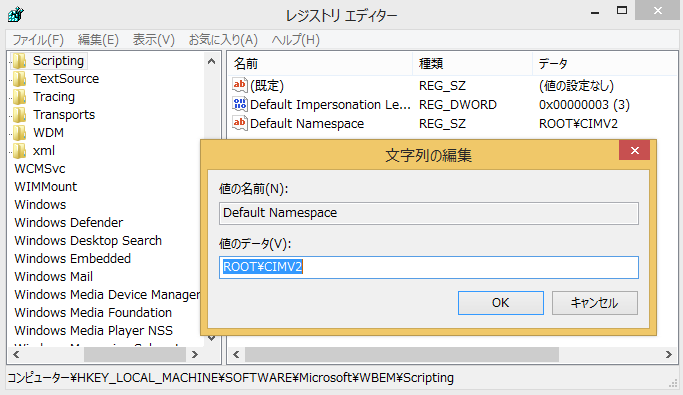Image resolution: width=683 pixels, height=395 pixels.
Task: Open the ヘルプ(H) menu
Action: click(295, 40)
